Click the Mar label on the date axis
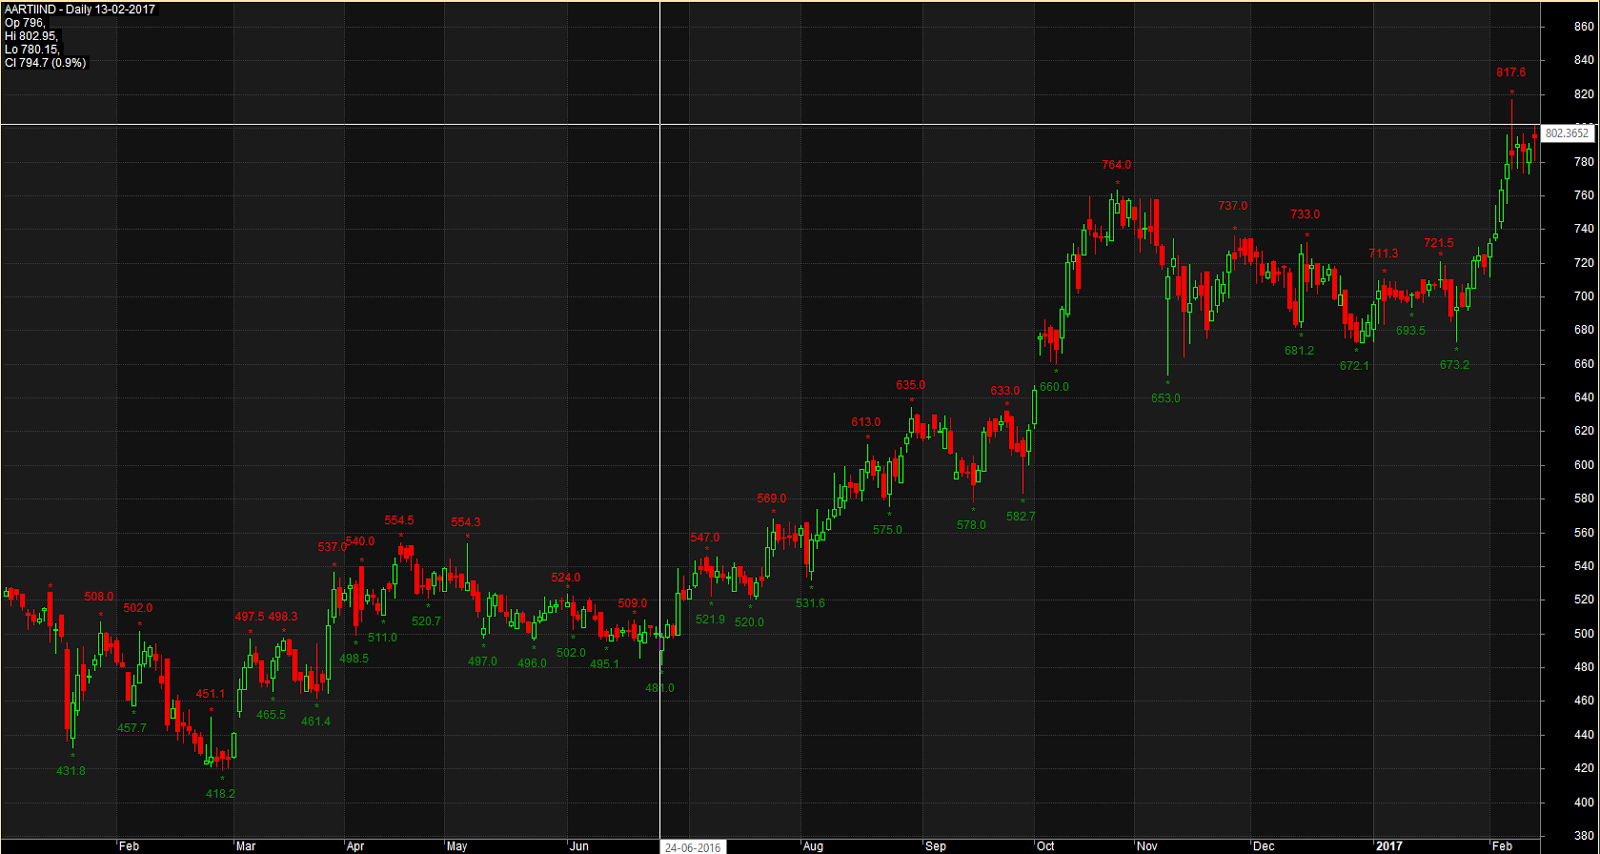The image size is (1600, 854). 246,846
